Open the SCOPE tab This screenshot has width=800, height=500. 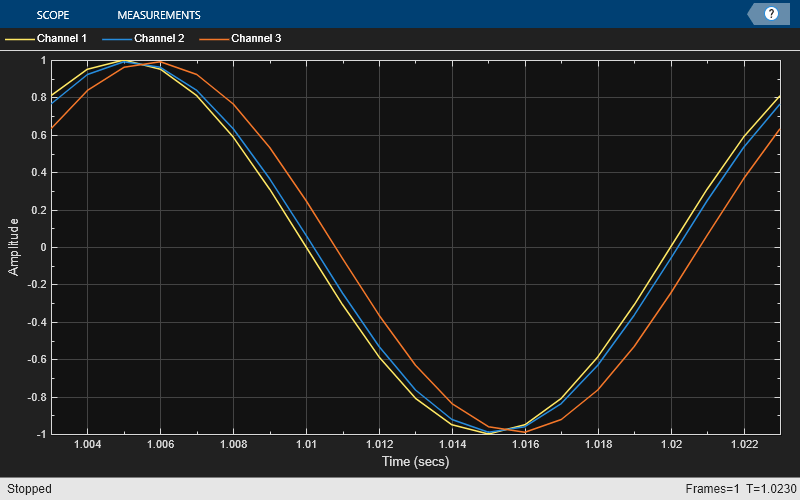(x=53, y=15)
